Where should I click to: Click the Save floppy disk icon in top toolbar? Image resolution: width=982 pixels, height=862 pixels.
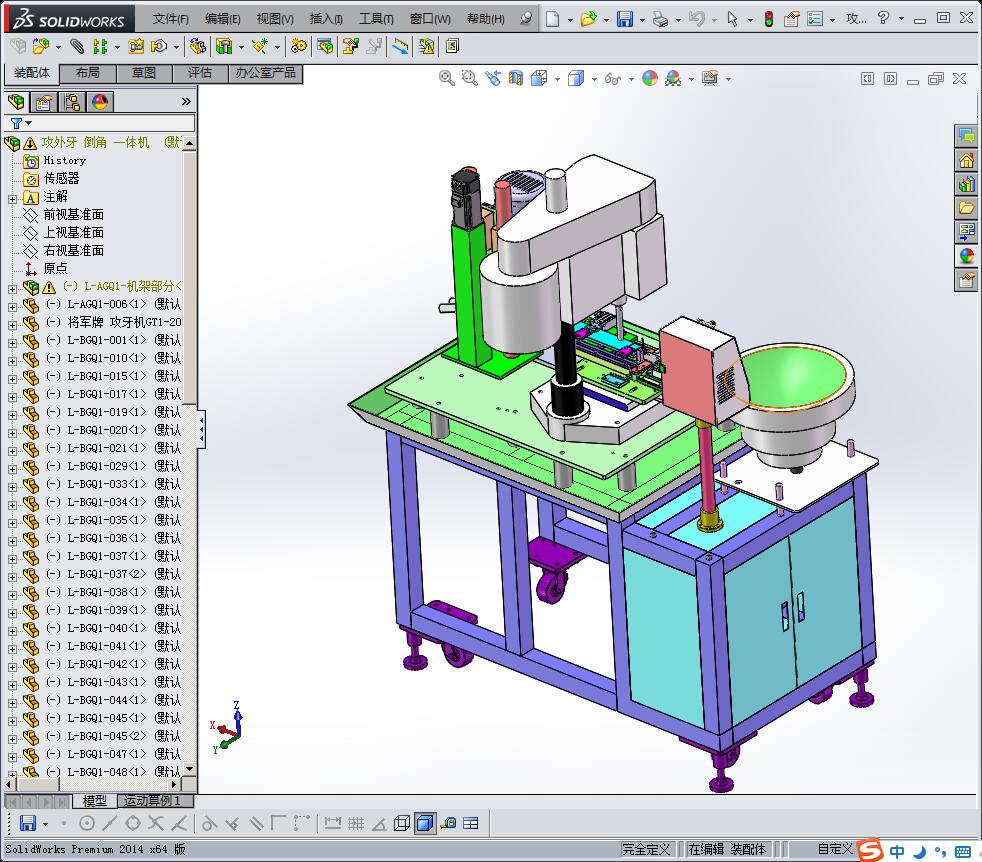pos(624,19)
